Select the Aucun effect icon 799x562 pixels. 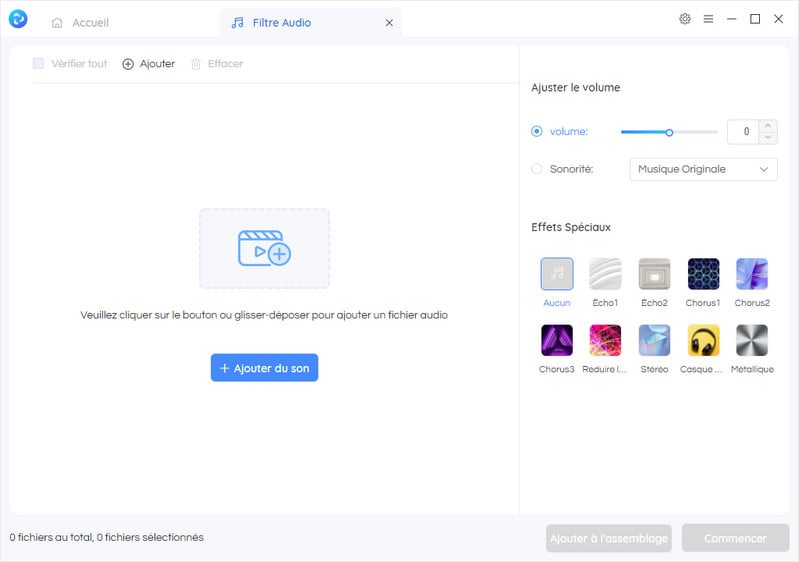click(556, 274)
